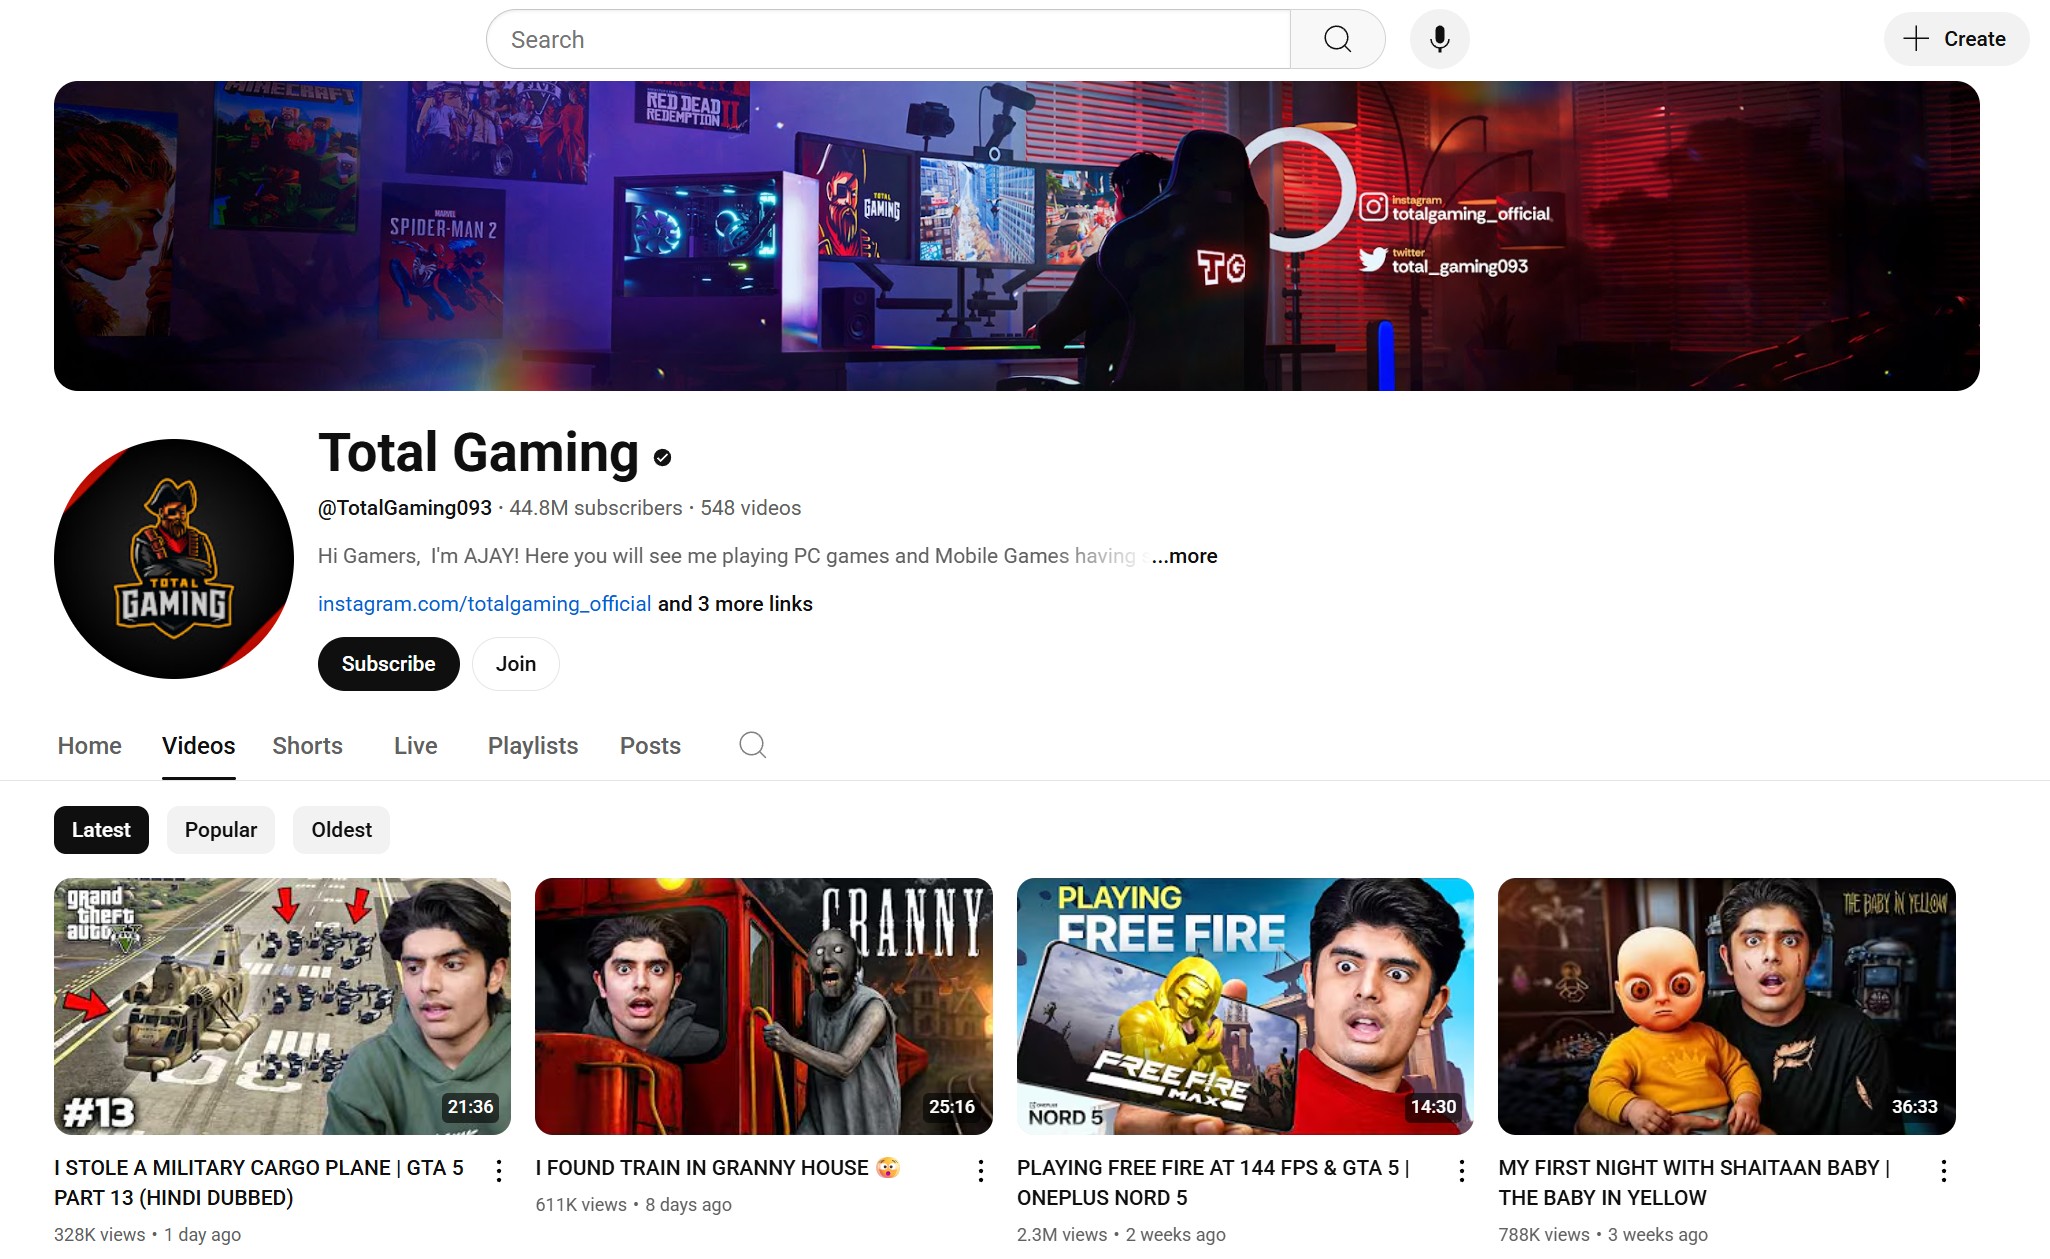Image resolution: width=2050 pixels, height=1259 pixels.
Task: Open the Create button menu
Action: [x=1956, y=39]
